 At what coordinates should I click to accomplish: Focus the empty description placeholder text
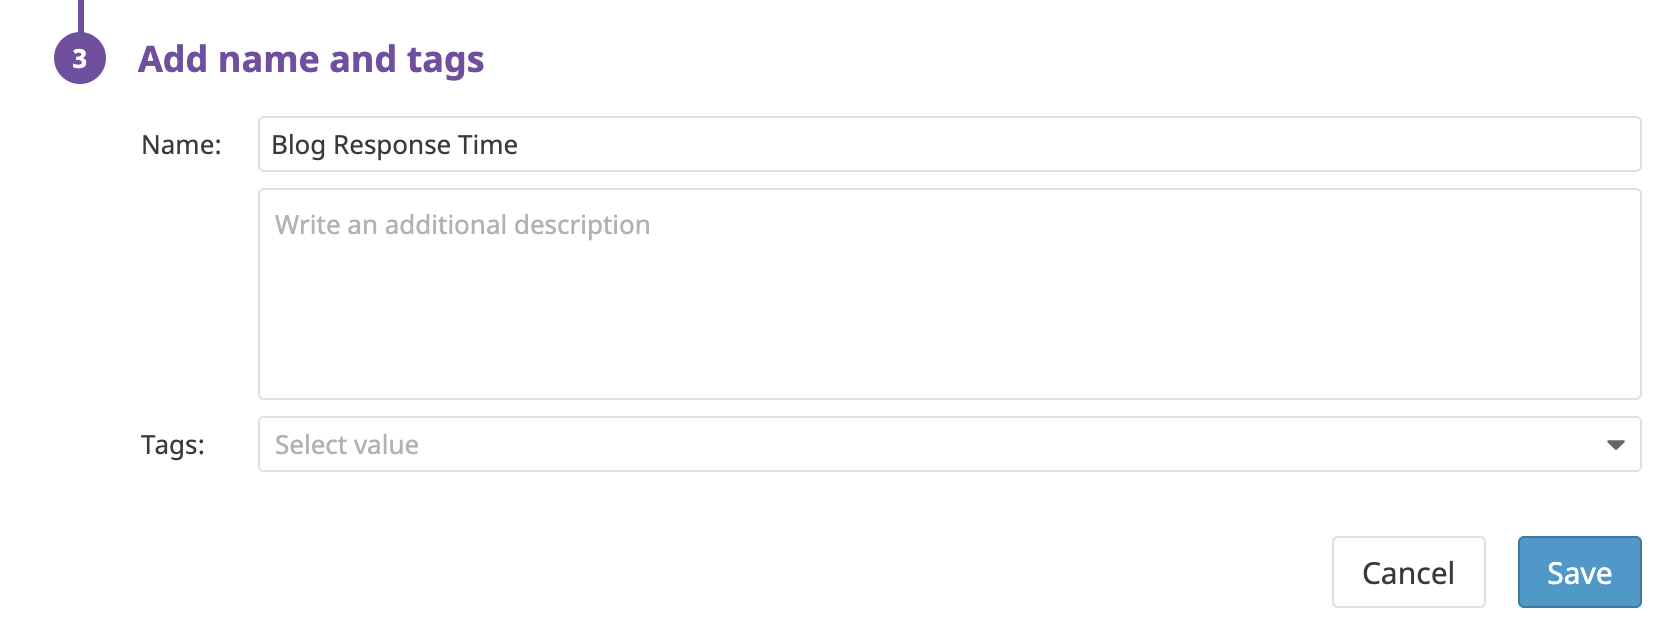[x=461, y=224]
